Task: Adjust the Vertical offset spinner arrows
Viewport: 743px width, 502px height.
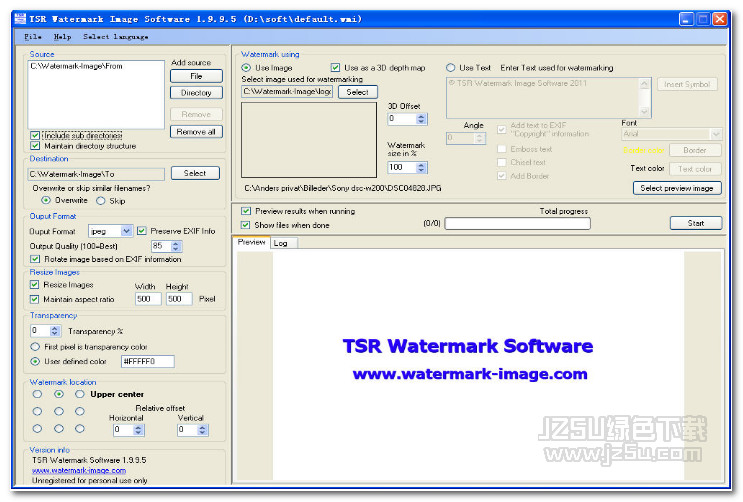Action: tap(202, 429)
